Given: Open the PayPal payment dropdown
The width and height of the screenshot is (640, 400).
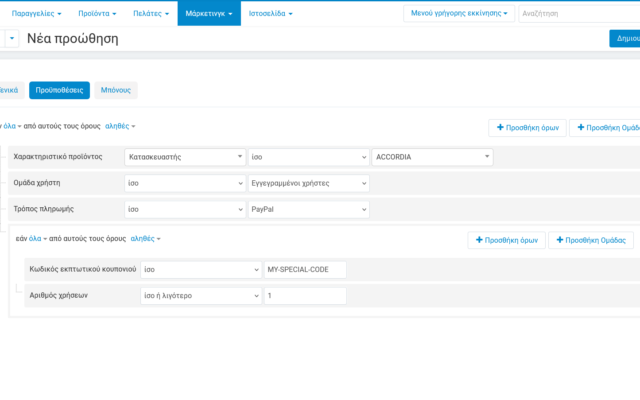Looking at the screenshot, I should pyautogui.click(x=308, y=210).
